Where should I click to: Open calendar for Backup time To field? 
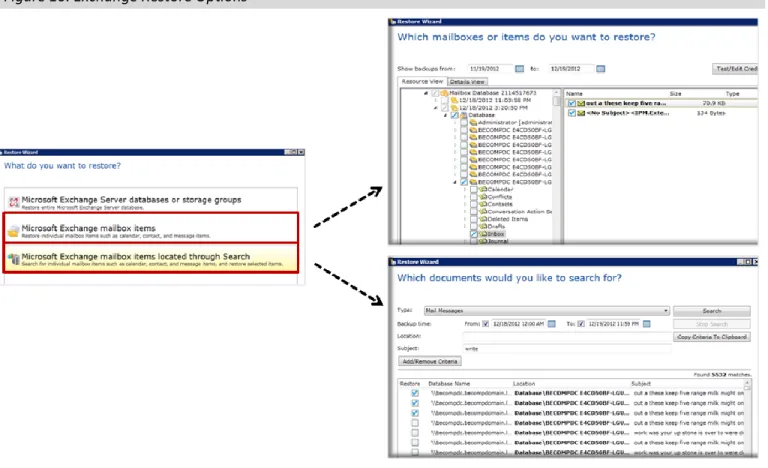[647, 324]
